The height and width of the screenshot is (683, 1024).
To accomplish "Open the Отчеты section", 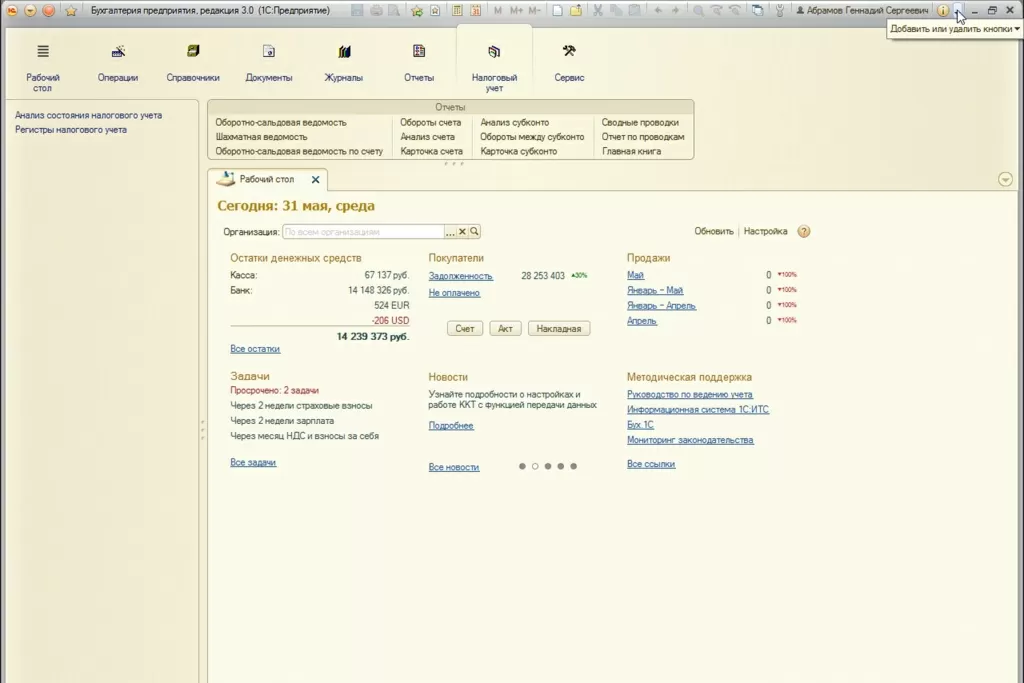I will (x=419, y=63).
